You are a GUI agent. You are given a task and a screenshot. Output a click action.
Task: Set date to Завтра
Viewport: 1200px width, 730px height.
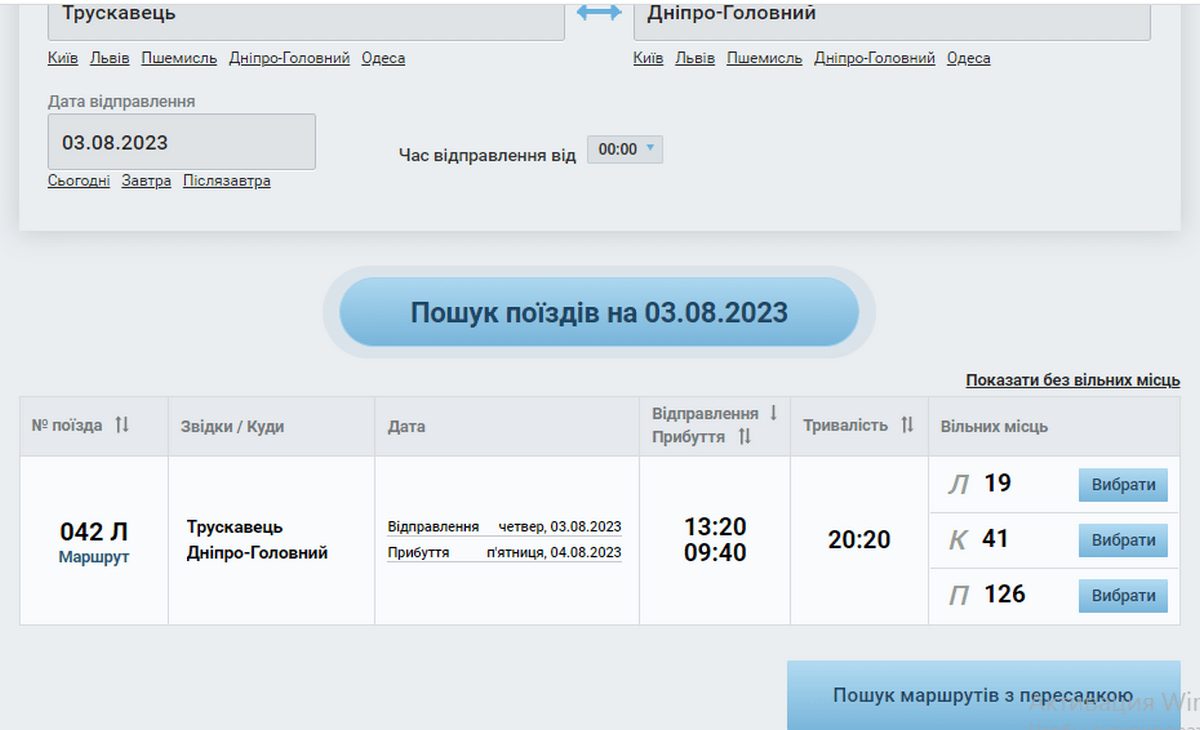coord(146,181)
